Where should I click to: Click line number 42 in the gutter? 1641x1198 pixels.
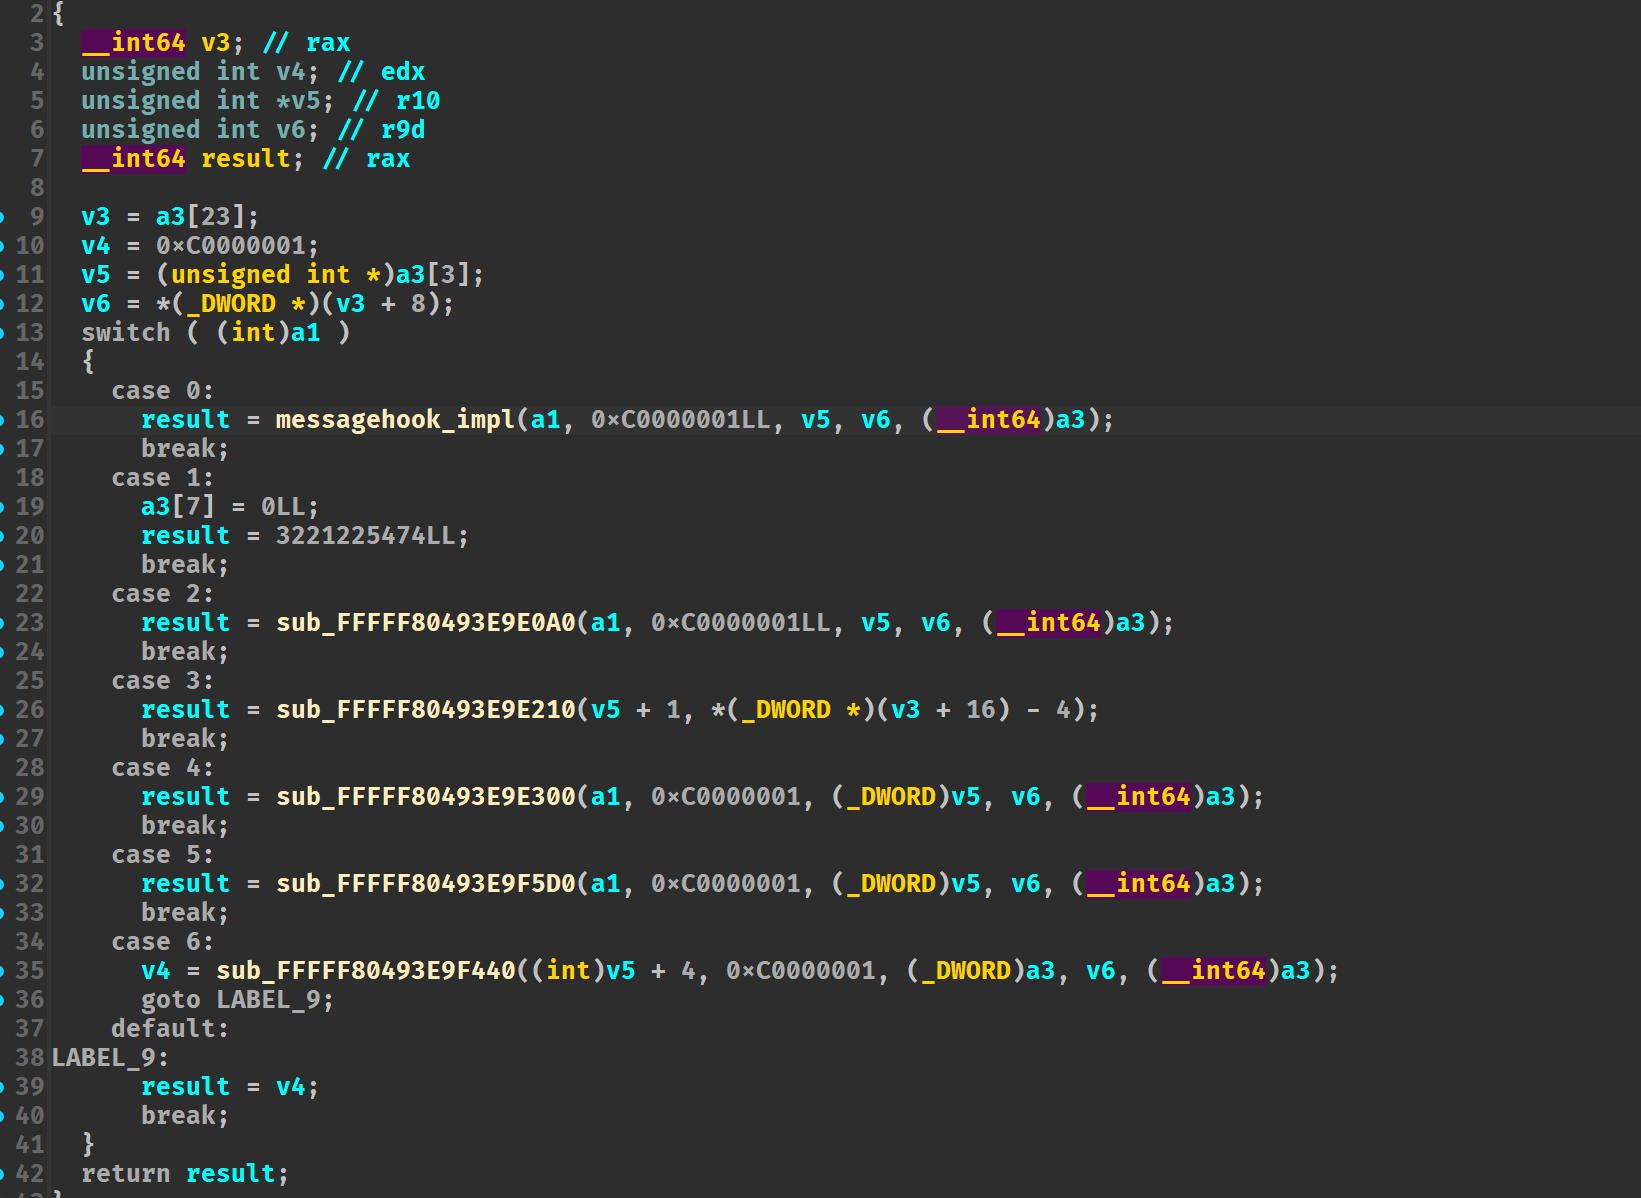tap(30, 1173)
